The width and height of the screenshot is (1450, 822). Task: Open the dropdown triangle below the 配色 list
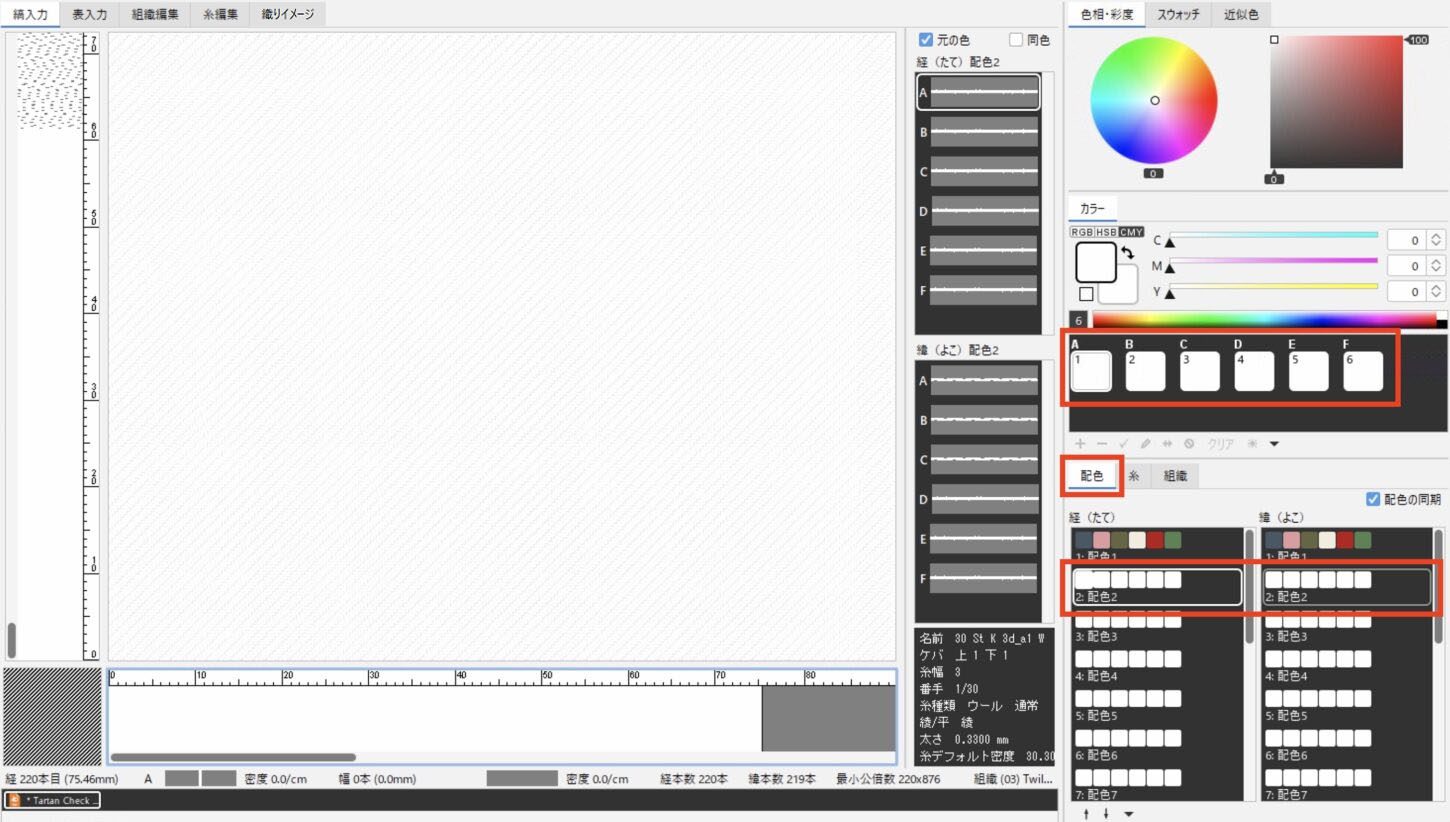1129,814
